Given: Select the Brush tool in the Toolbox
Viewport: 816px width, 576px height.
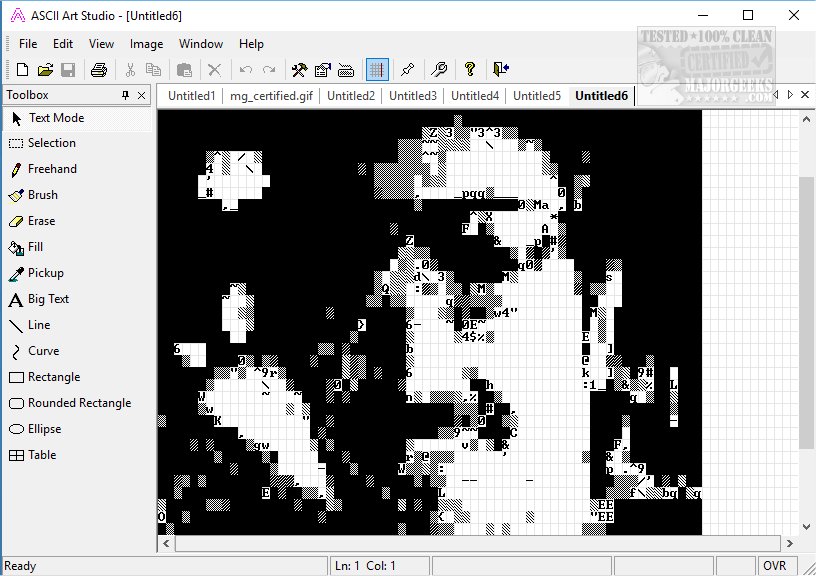Looking at the screenshot, I should pos(45,195).
